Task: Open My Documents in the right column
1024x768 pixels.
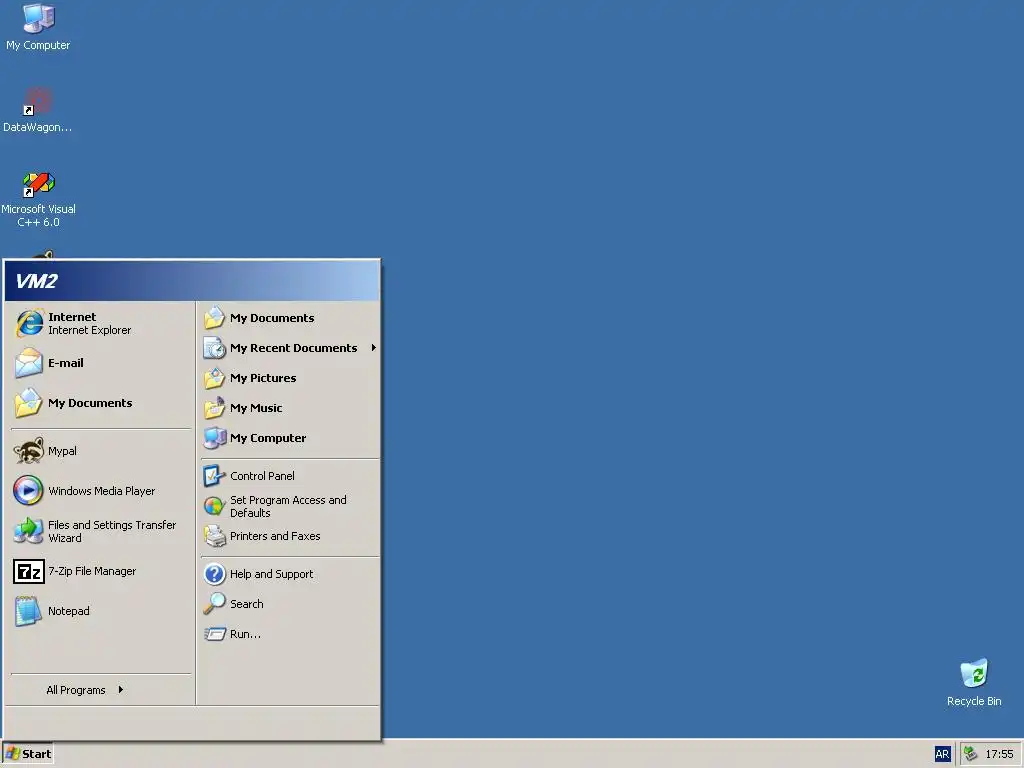Action: click(289, 318)
